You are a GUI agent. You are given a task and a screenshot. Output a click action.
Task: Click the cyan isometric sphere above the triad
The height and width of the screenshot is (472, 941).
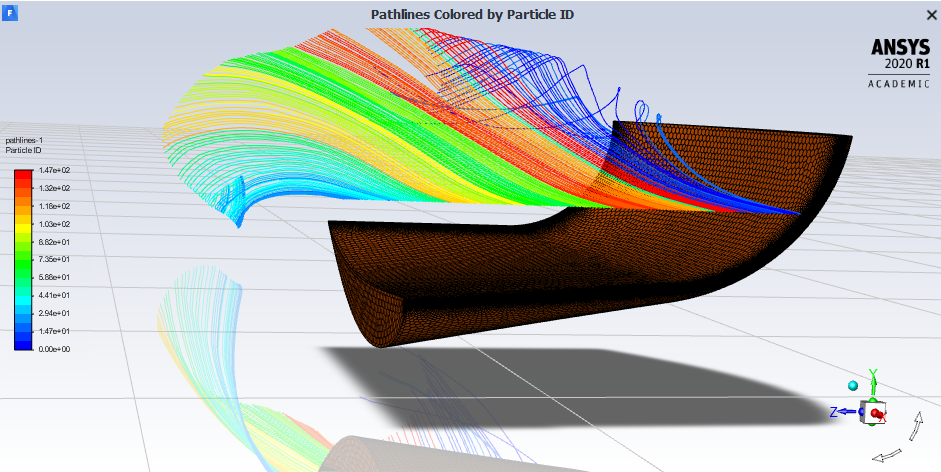[x=853, y=385]
